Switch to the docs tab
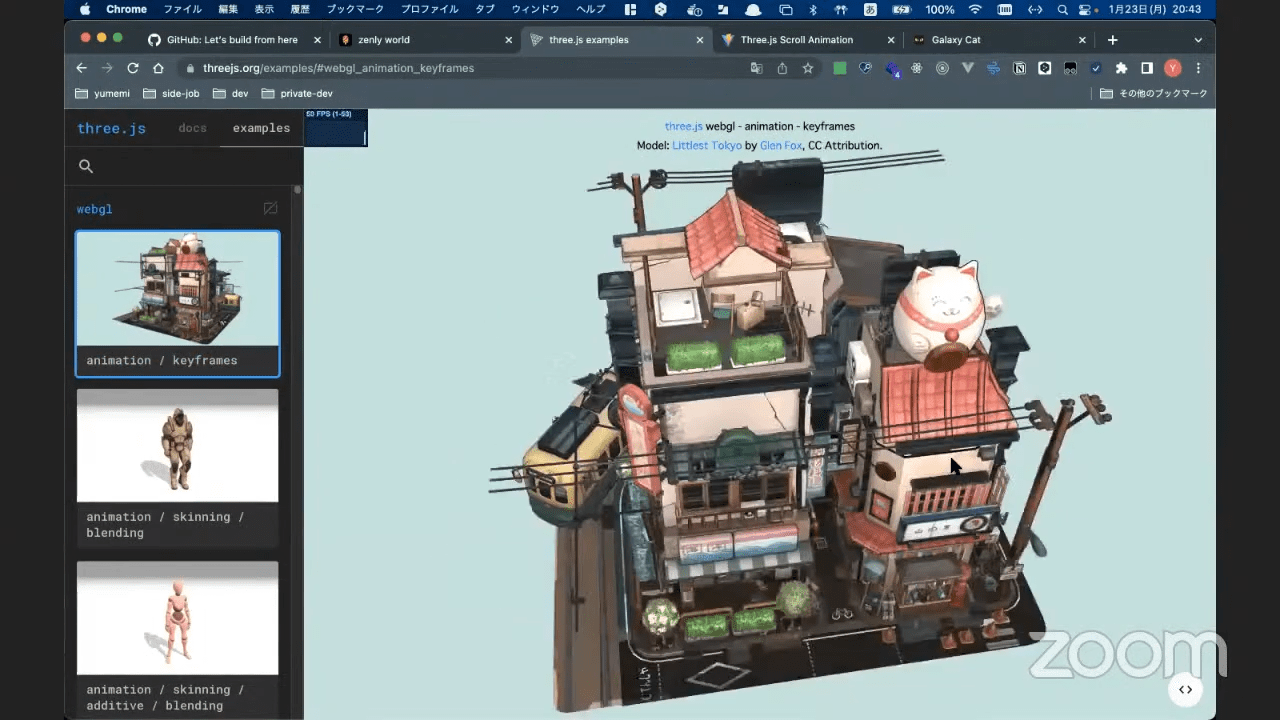 [x=192, y=128]
